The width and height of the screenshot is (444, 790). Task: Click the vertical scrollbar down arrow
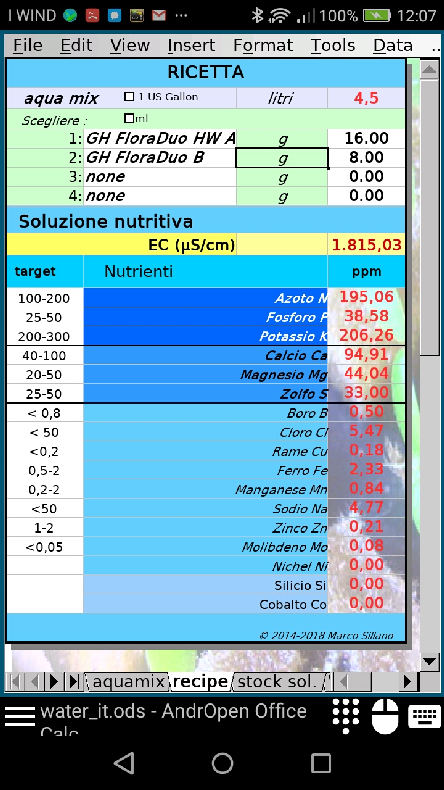430,661
